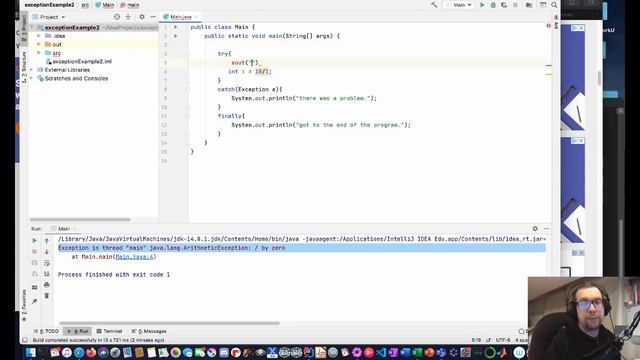640x360 pixels.
Task: Minimize the Run tool window
Action: pos(546,229)
